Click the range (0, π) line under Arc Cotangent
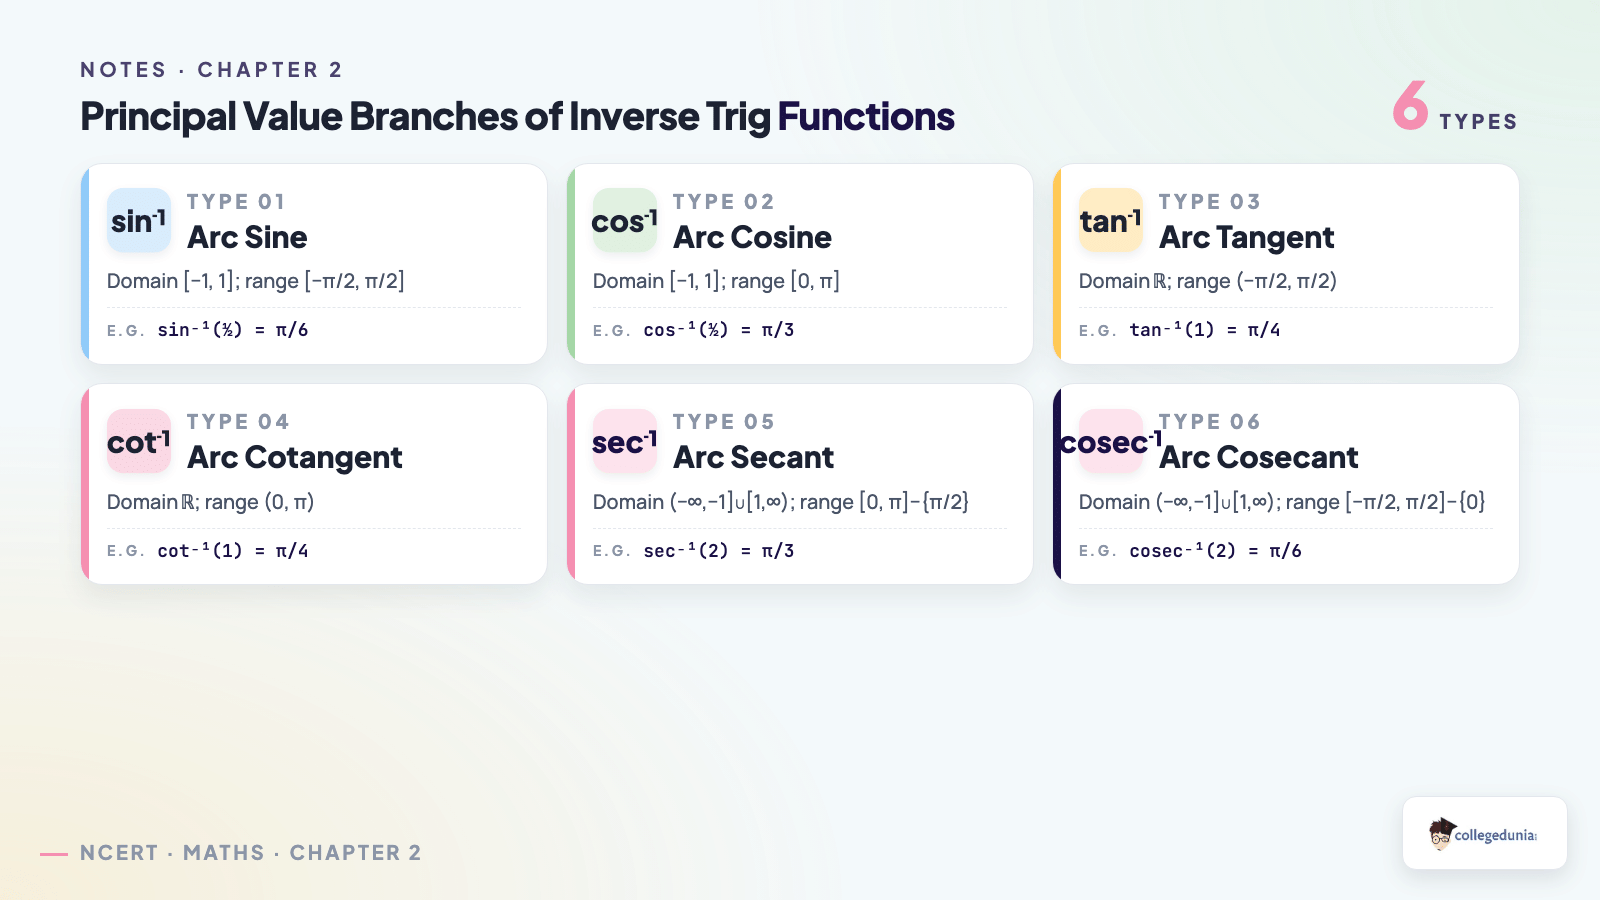 (x=211, y=502)
